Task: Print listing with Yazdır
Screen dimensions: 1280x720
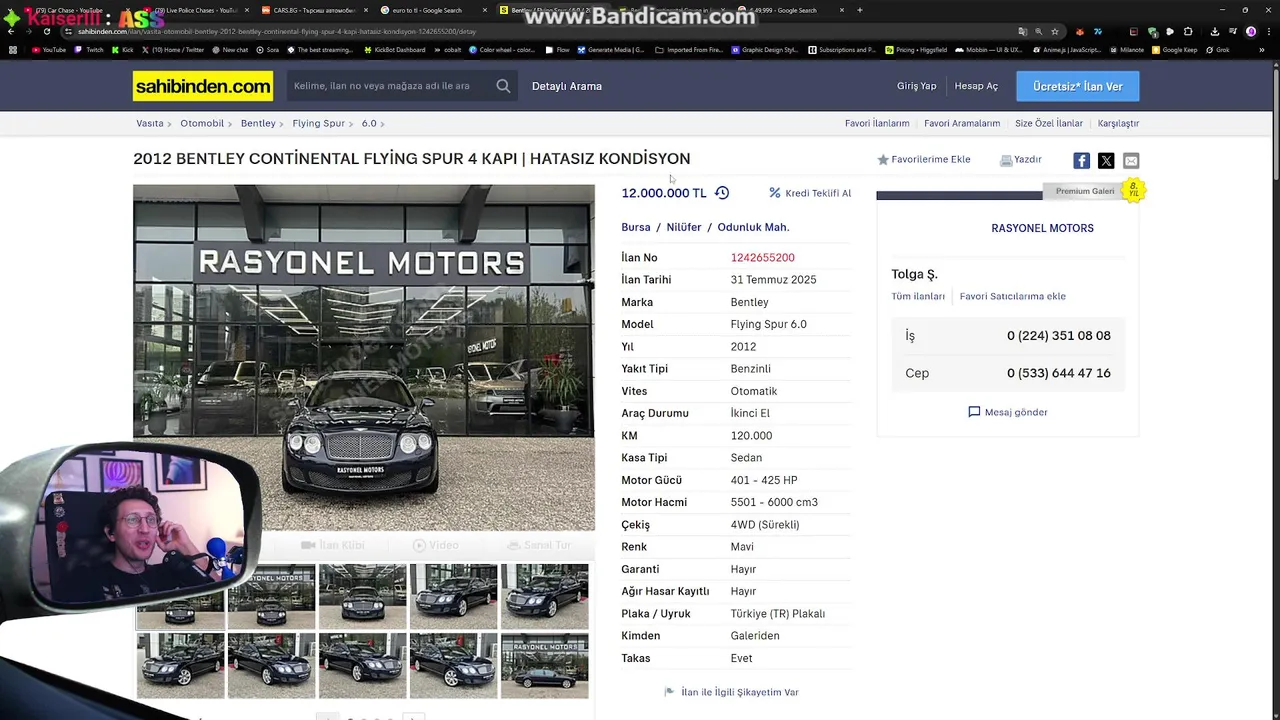Action: point(1021,160)
